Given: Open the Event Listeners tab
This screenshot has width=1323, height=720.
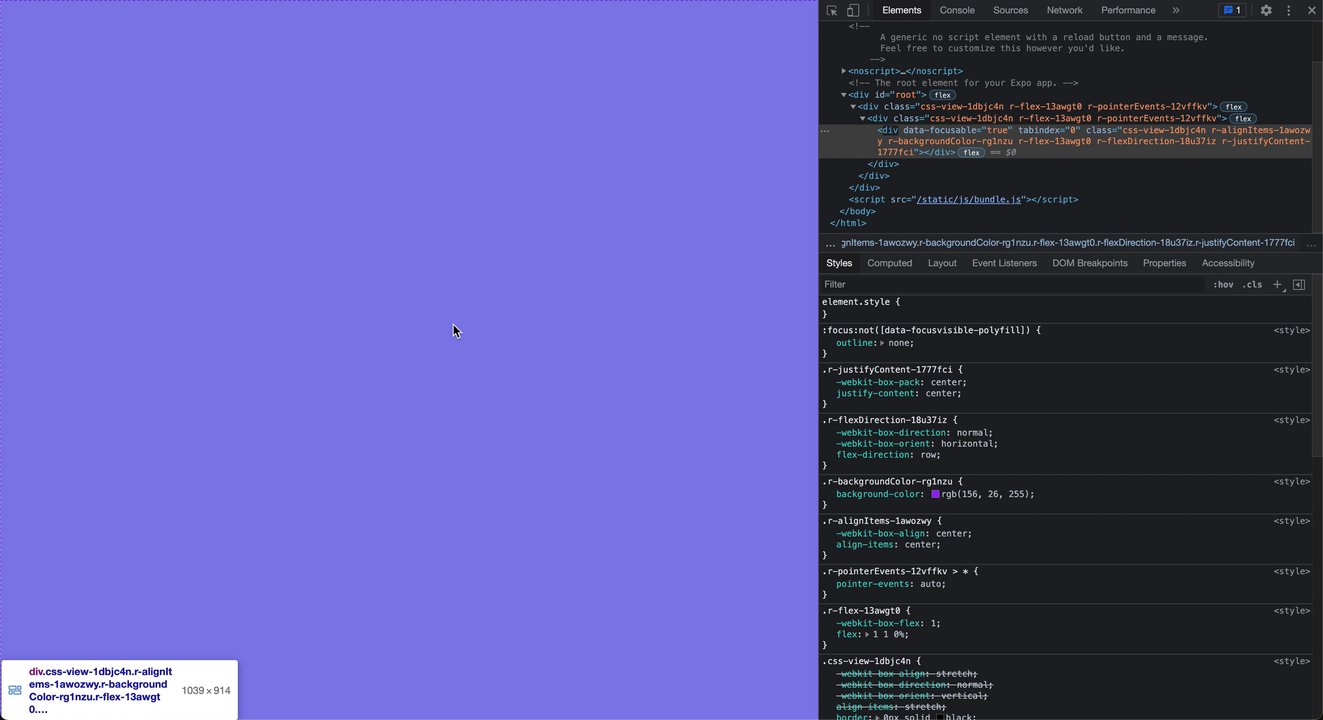Looking at the screenshot, I should click(x=1004, y=263).
